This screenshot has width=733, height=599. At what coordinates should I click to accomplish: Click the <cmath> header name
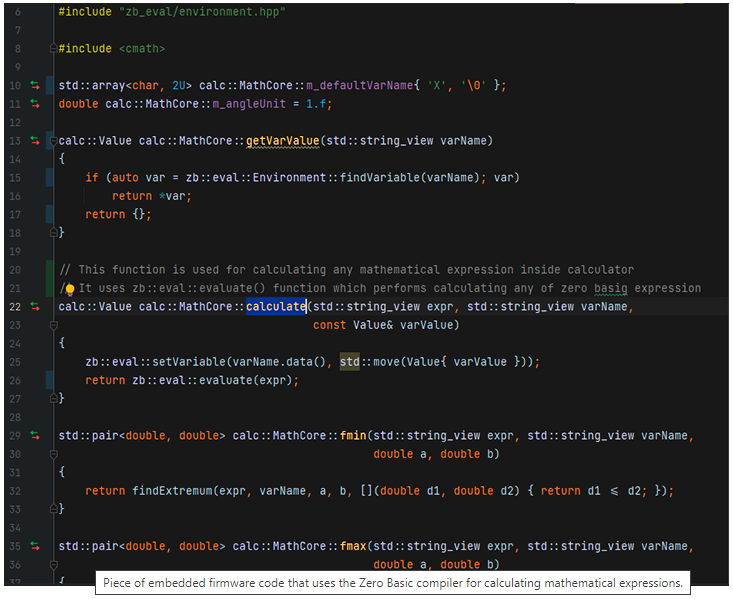point(142,49)
